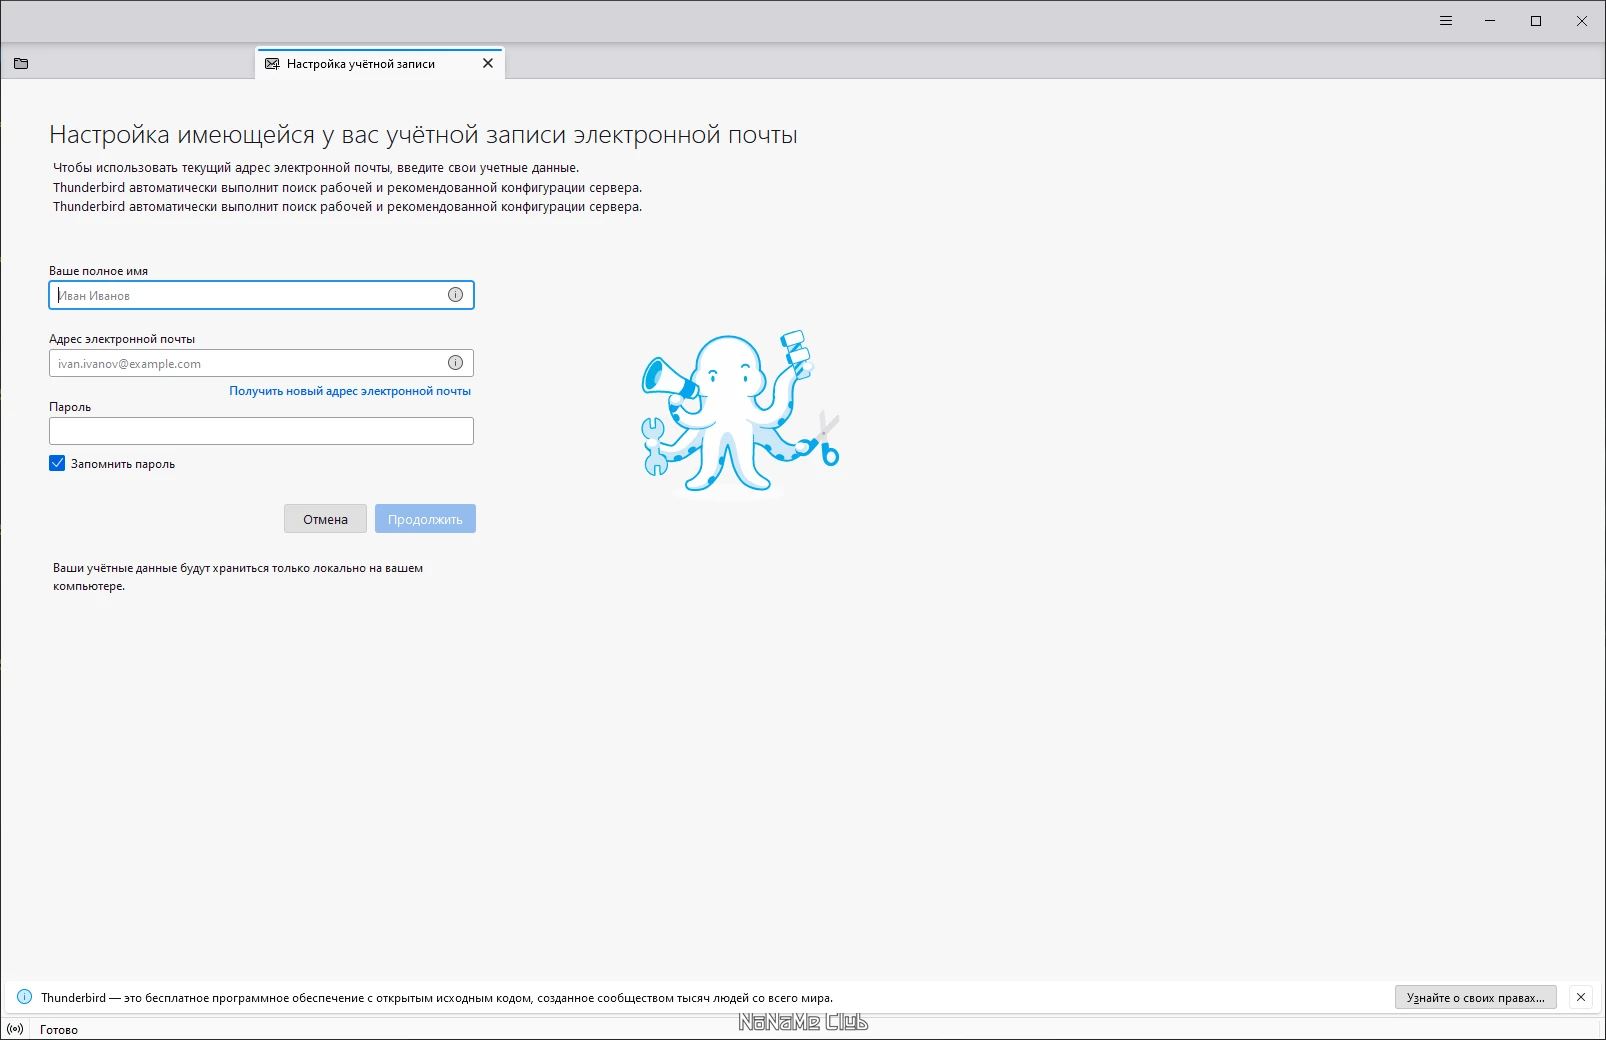Viewport: 1606px width, 1040px height.
Task: Click the Готово status bar text
Action: click(x=59, y=1029)
